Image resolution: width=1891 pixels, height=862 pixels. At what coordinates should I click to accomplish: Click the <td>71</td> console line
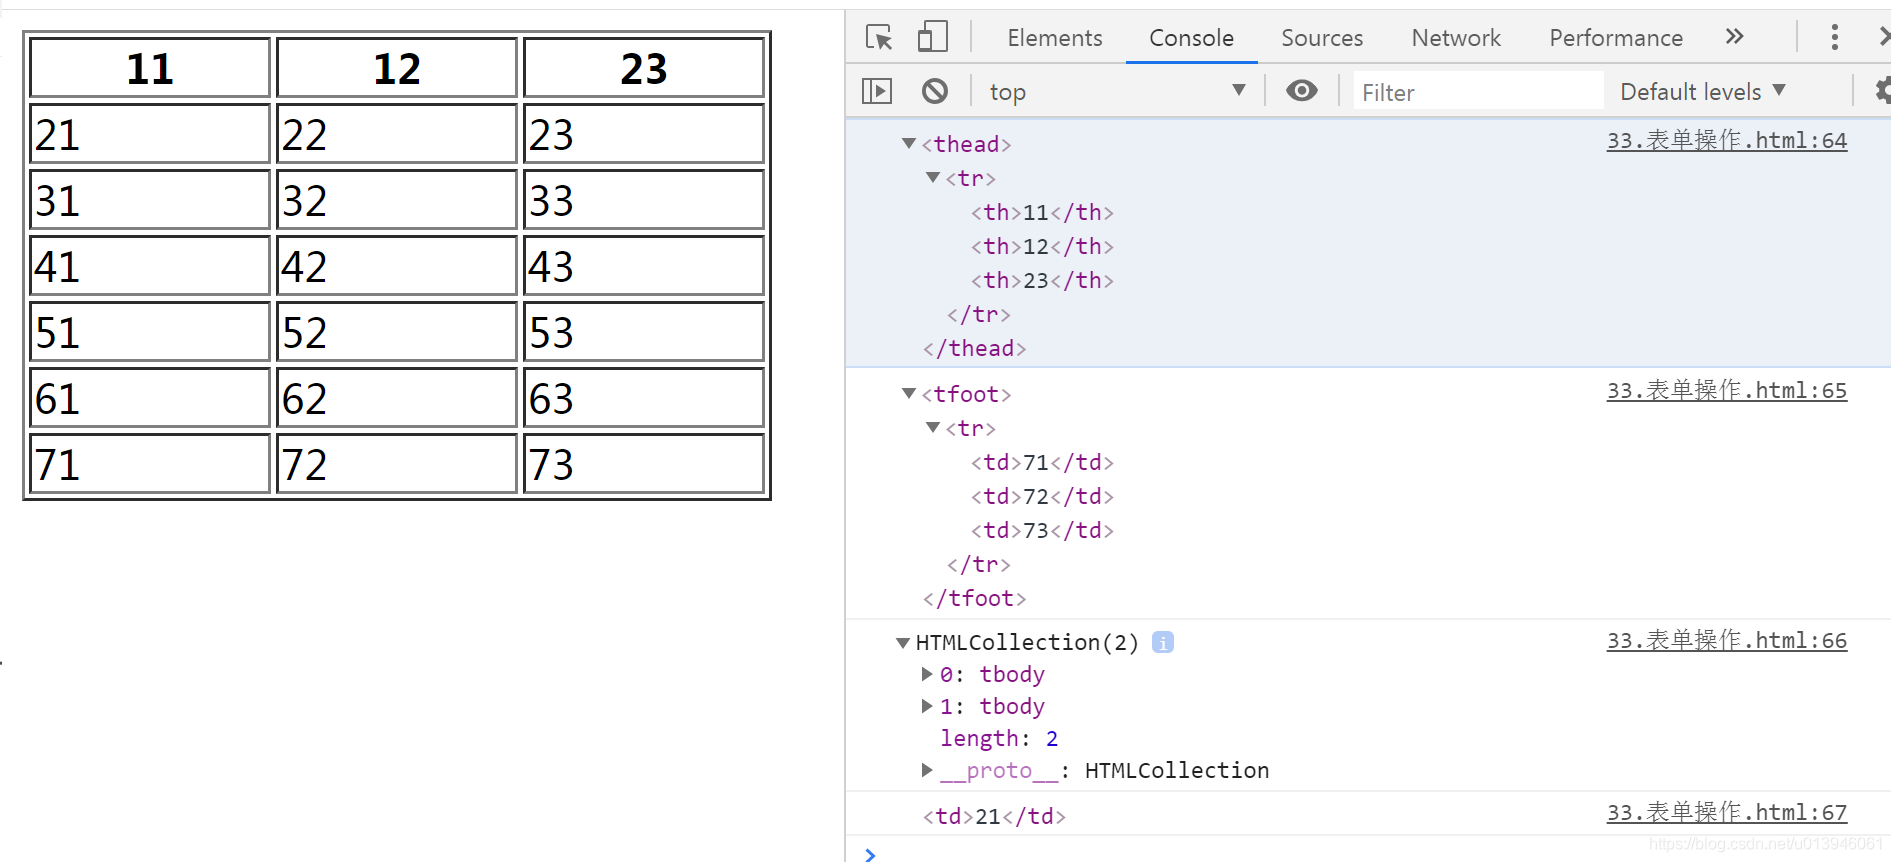coord(1042,462)
